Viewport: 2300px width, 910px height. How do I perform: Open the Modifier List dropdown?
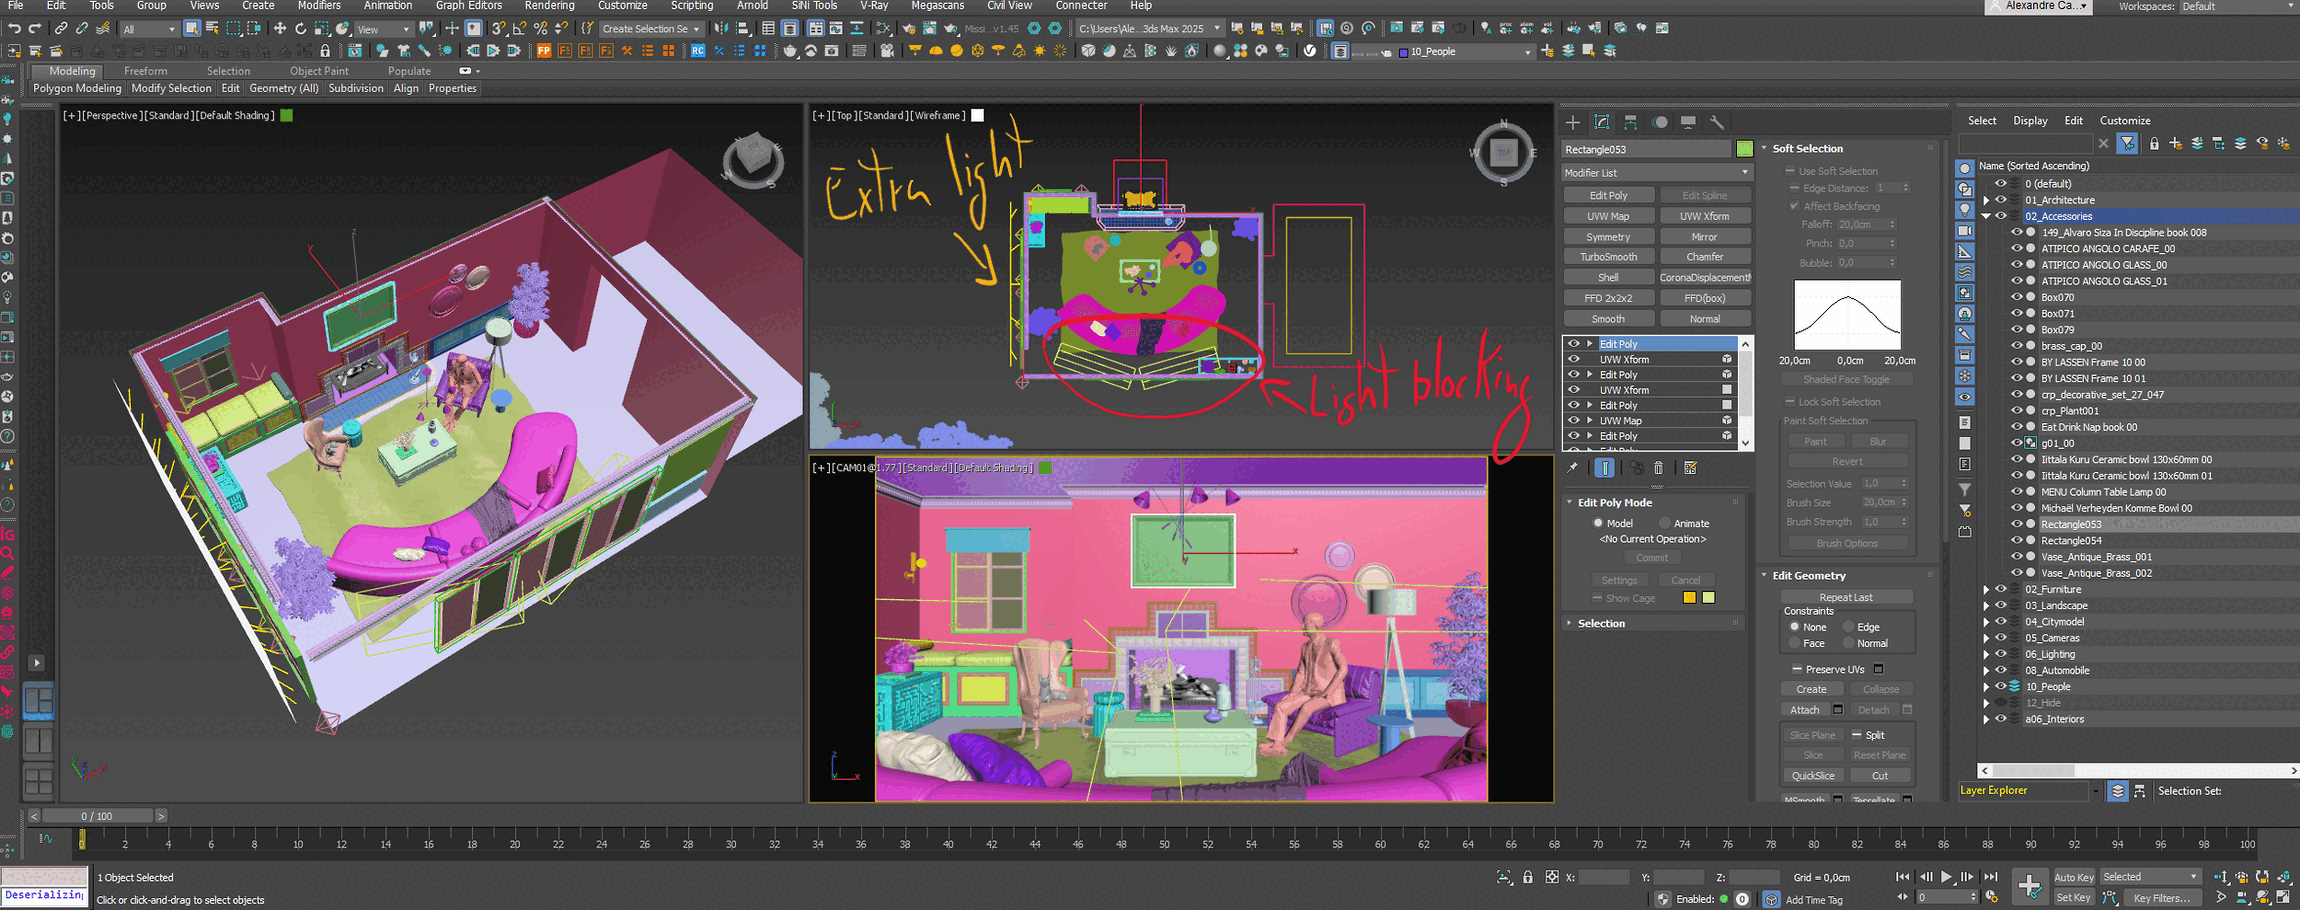pyautogui.click(x=1657, y=173)
